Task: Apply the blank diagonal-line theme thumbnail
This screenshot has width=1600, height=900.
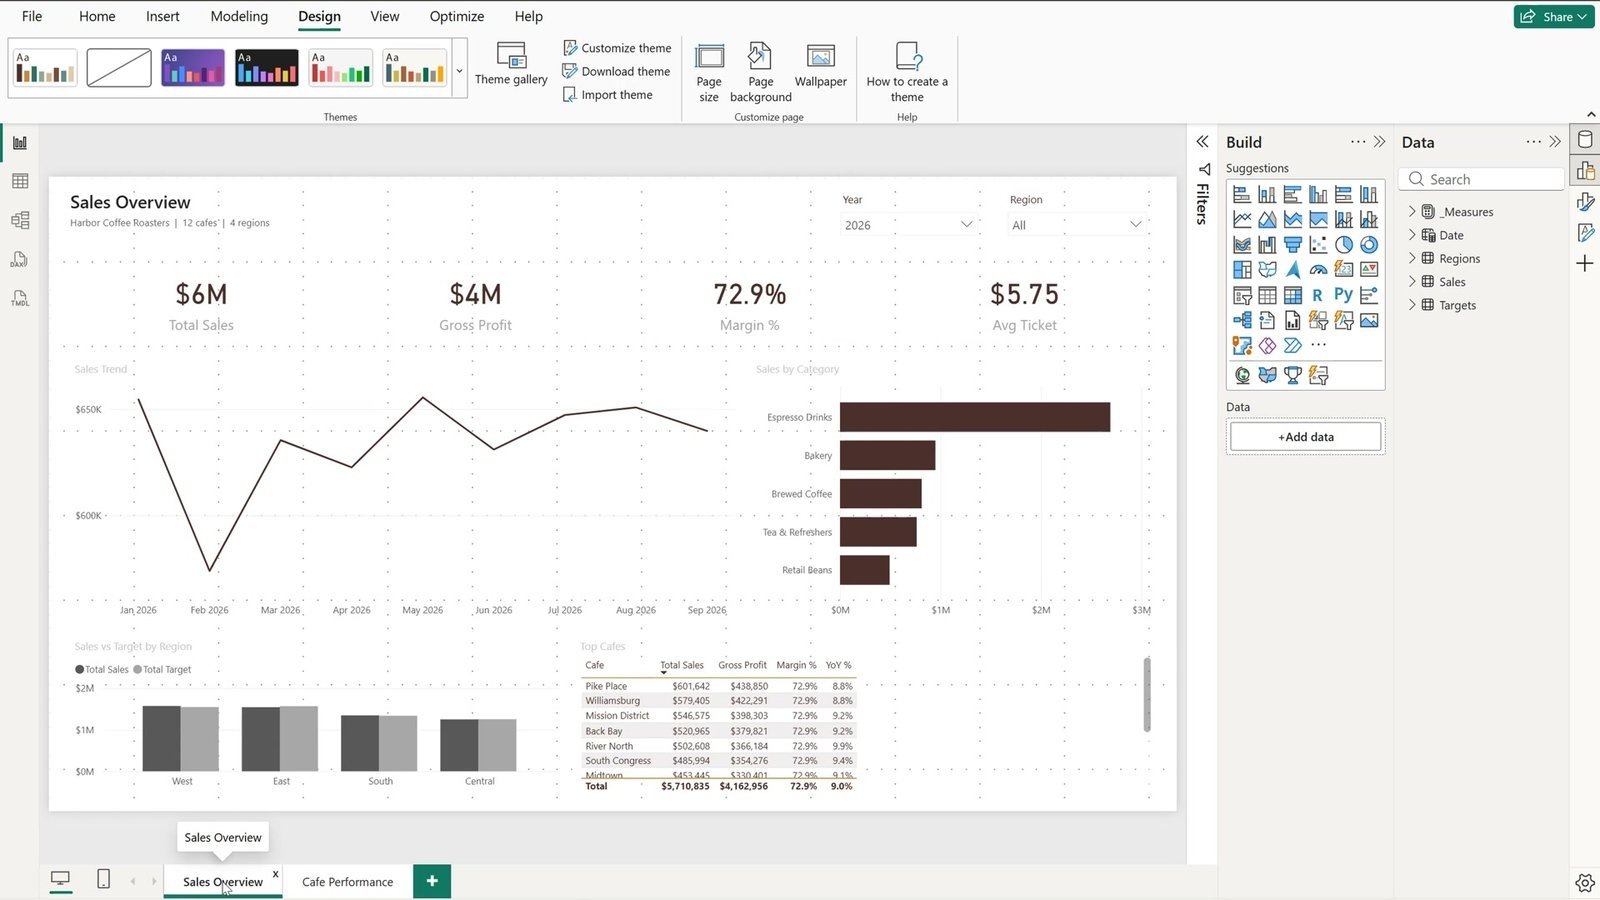Action: pyautogui.click(x=119, y=68)
